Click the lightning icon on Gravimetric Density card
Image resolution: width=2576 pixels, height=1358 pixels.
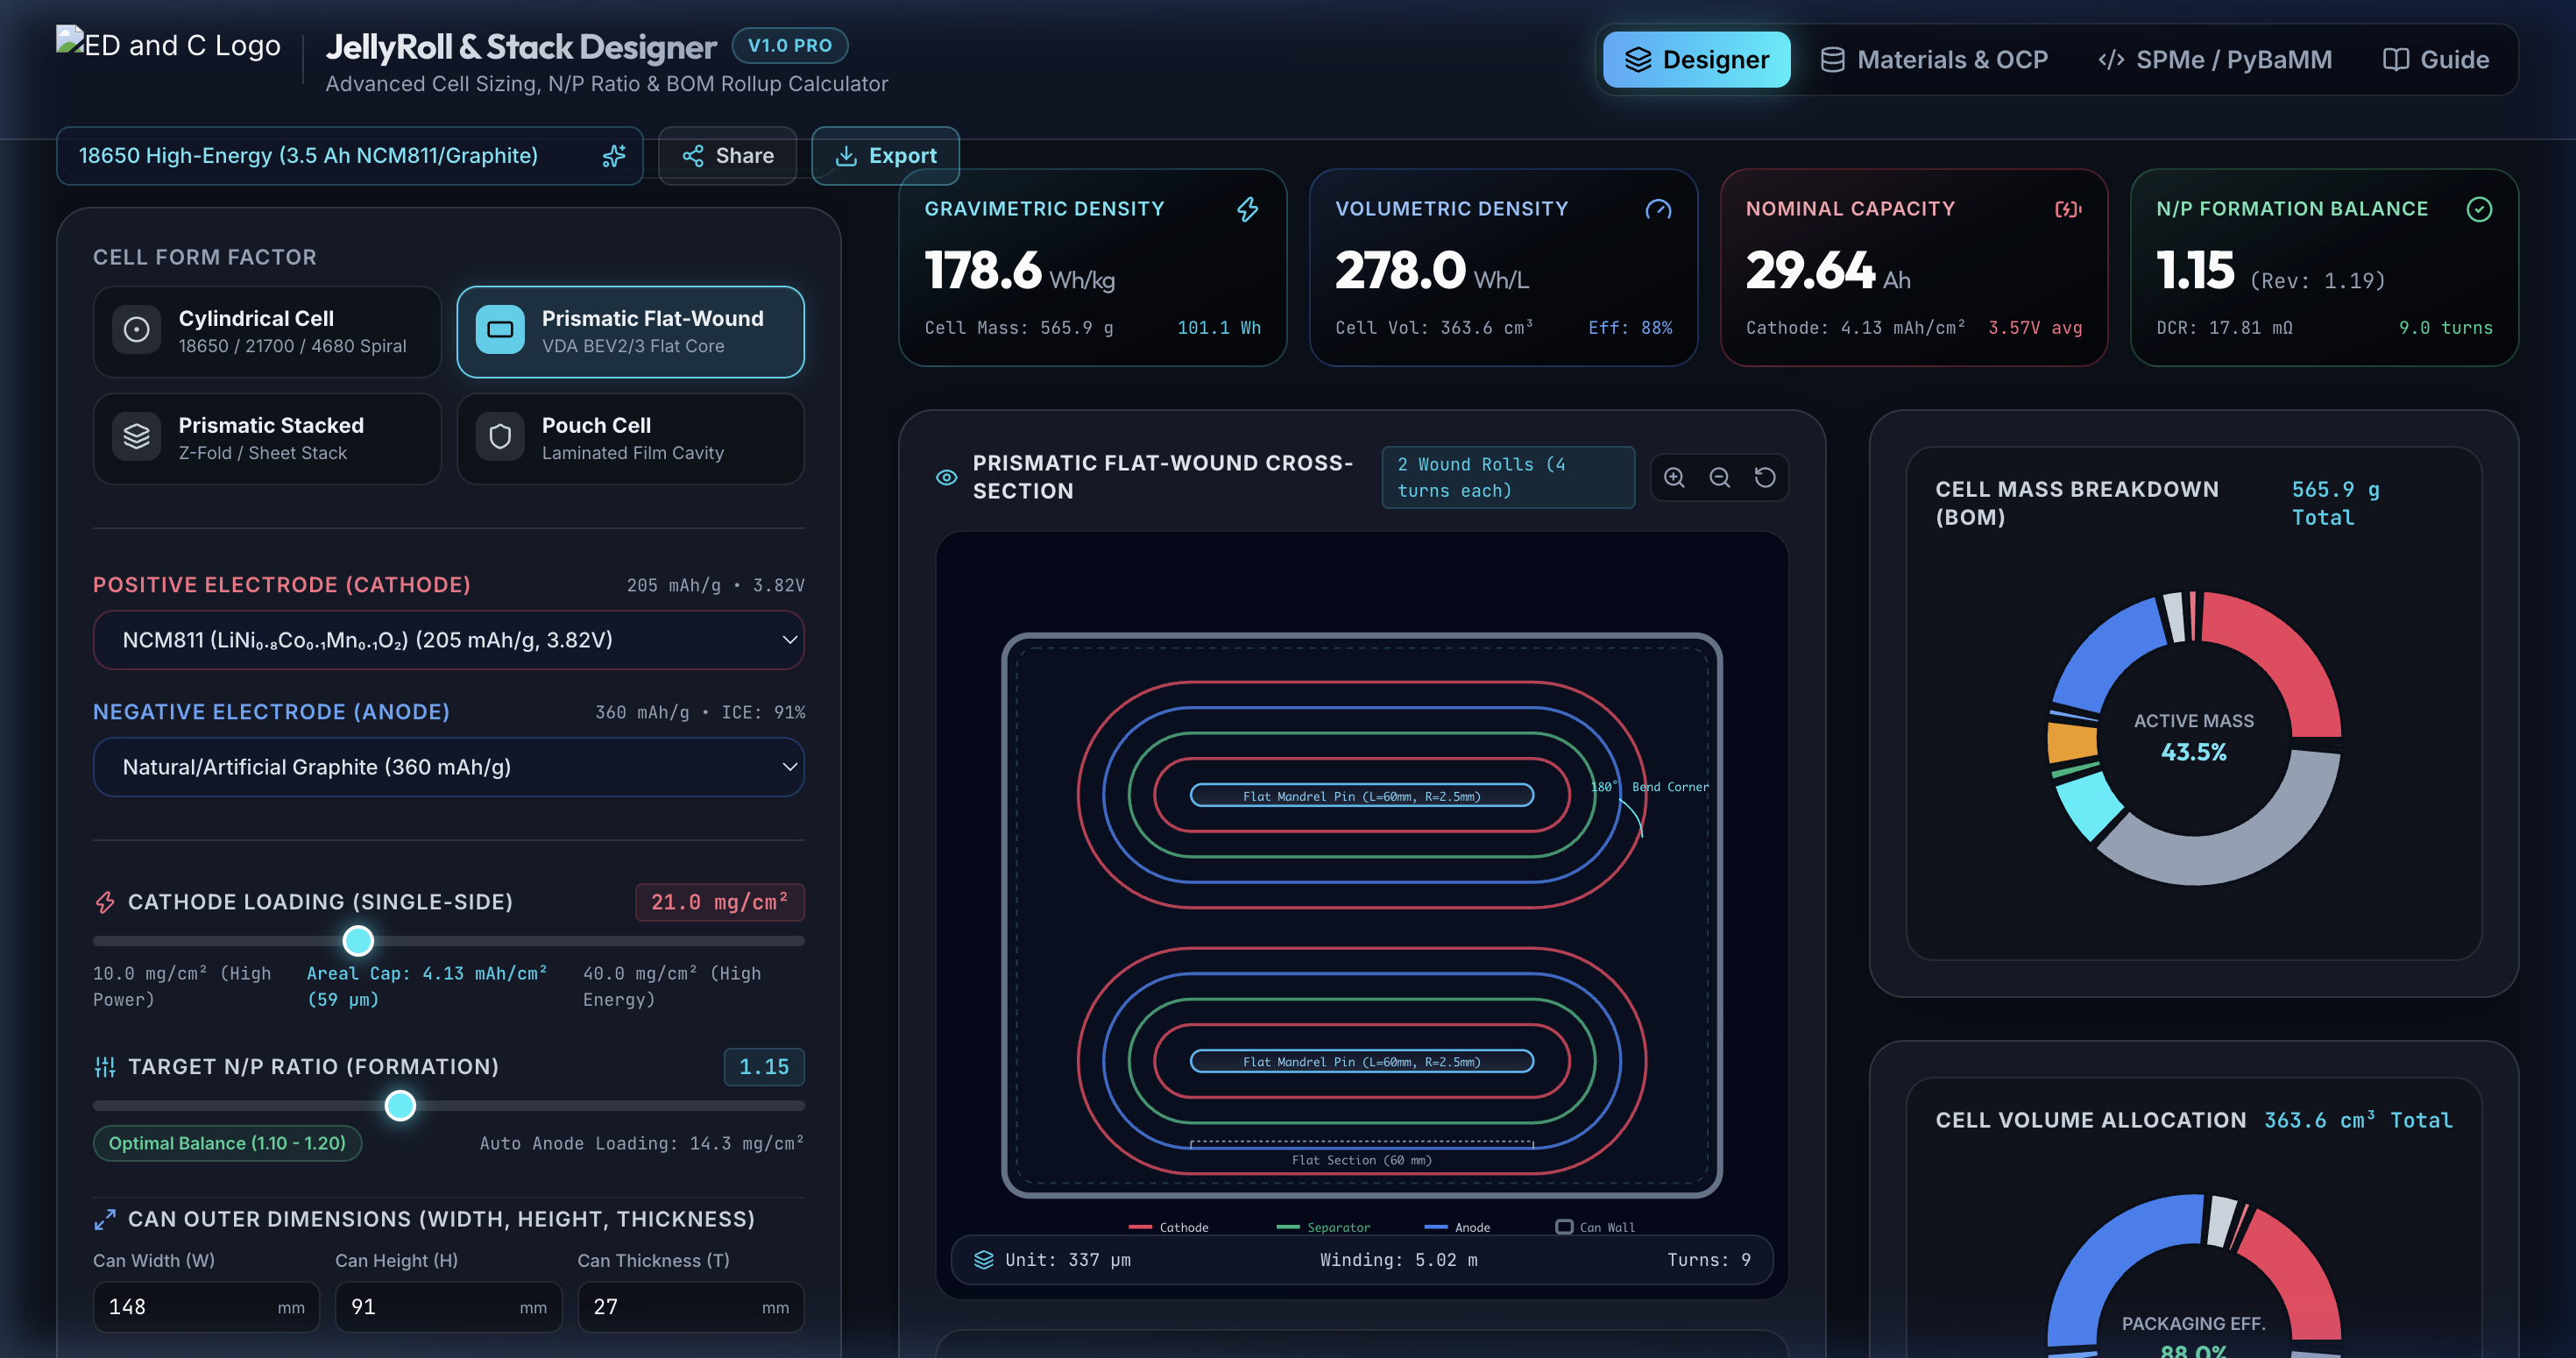[x=1247, y=209]
